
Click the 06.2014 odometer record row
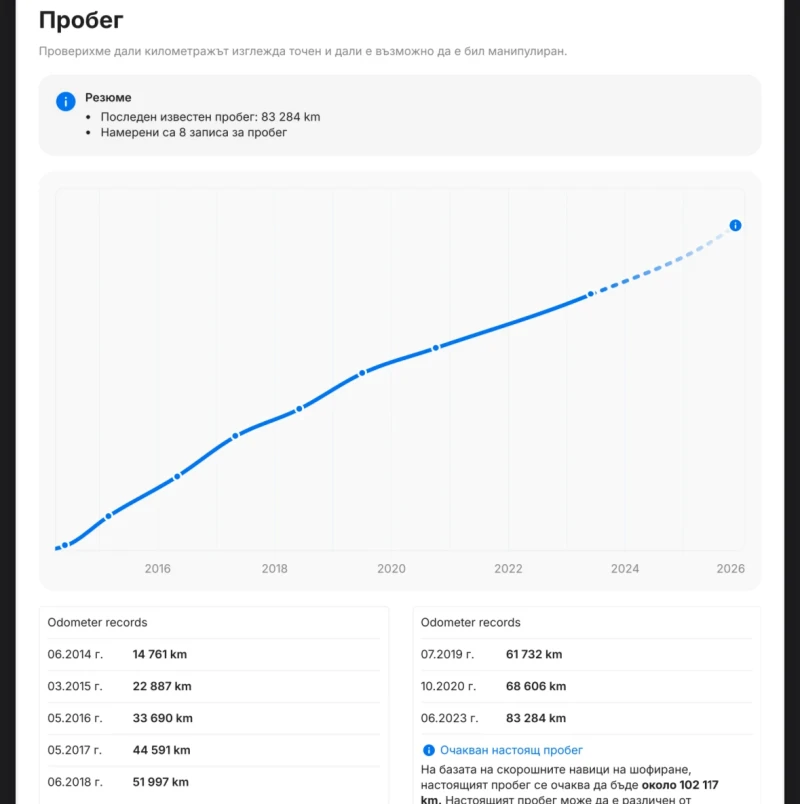[213, 655]
